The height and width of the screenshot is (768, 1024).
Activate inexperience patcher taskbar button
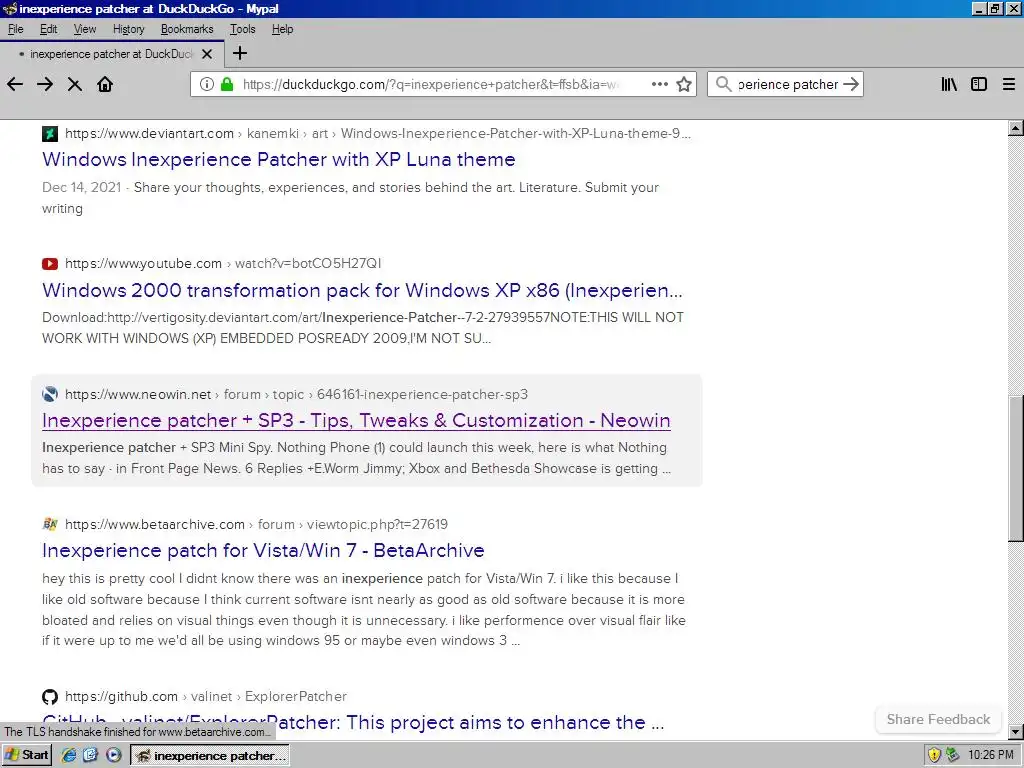pyautogui.click(x=210, y=756)
